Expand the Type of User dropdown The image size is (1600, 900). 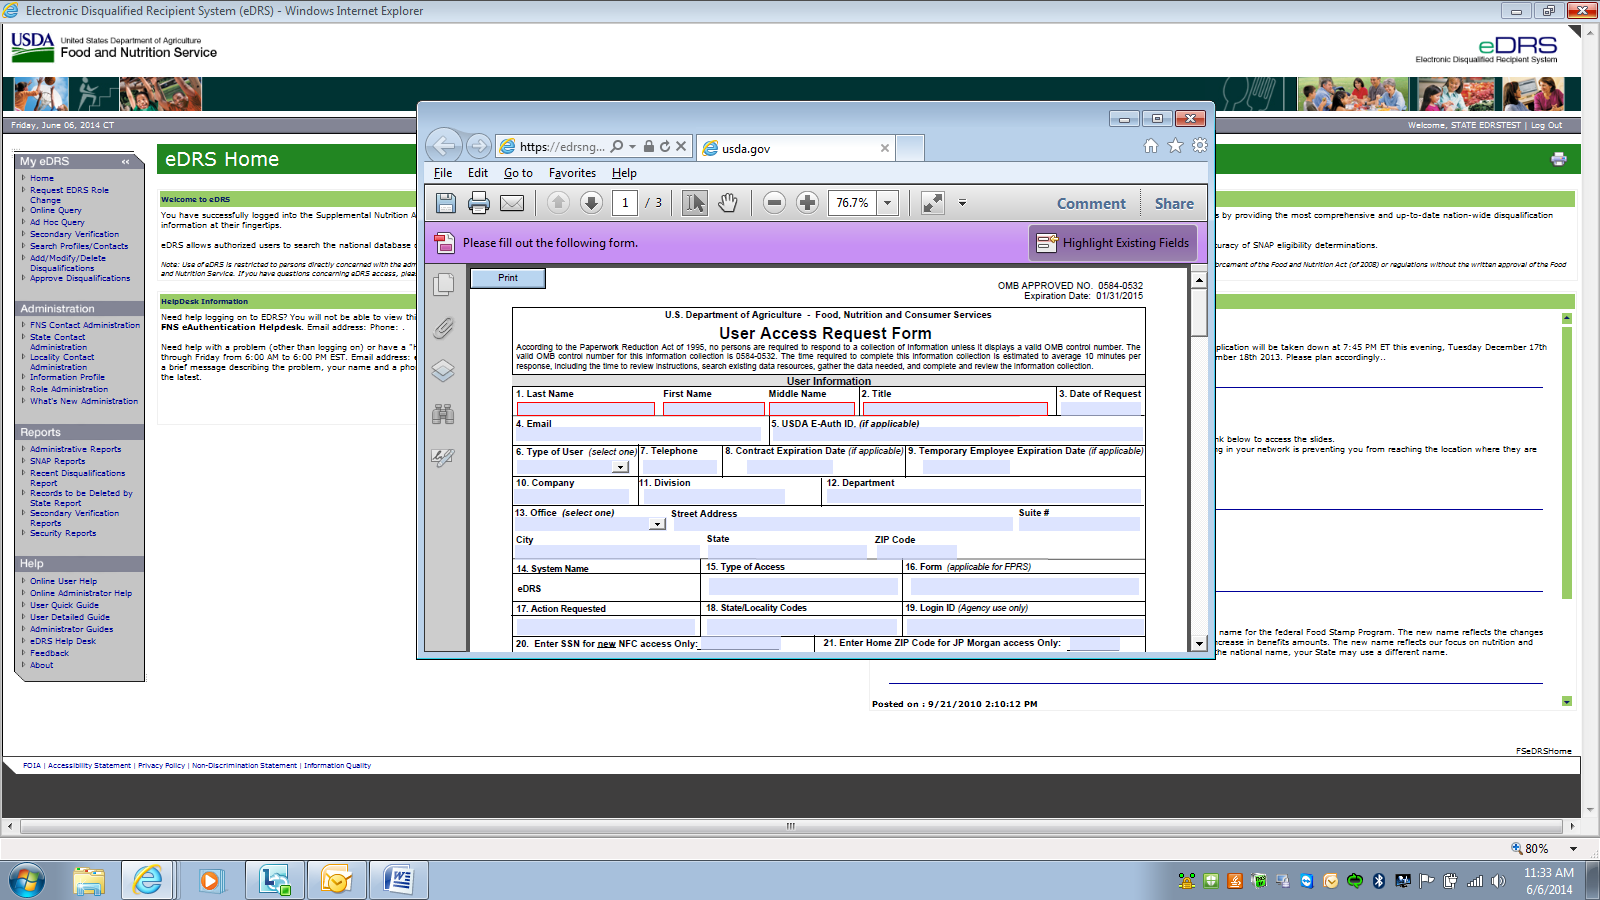click(x=621, y=467)
